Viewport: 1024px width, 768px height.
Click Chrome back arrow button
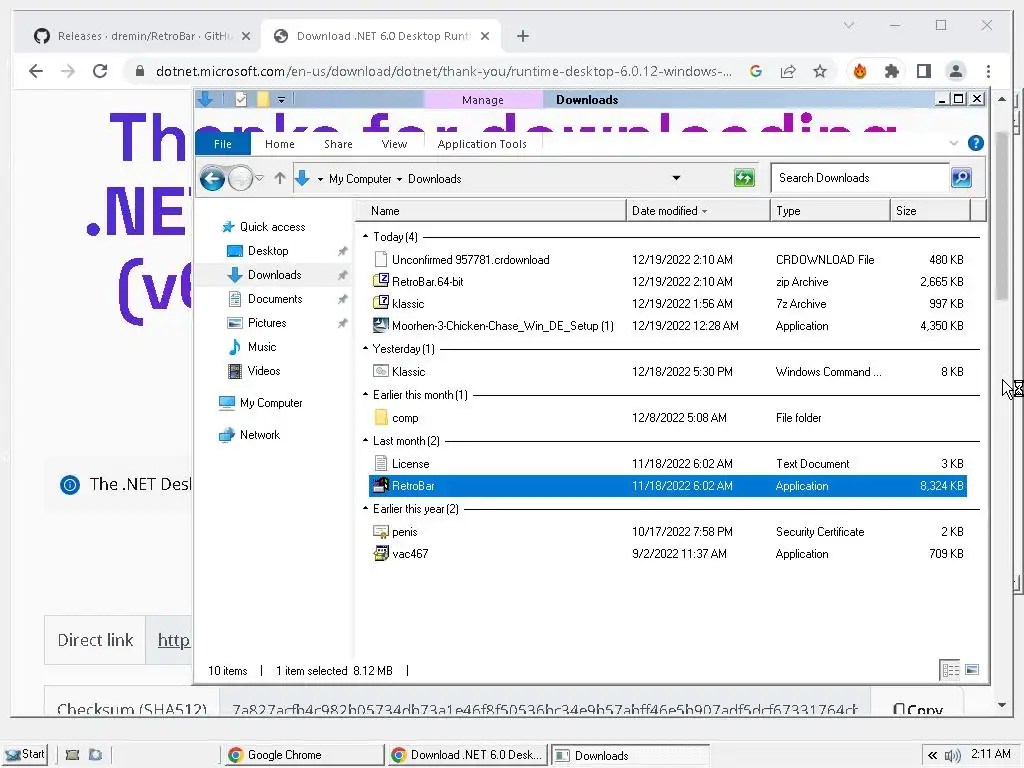(36, 71)
